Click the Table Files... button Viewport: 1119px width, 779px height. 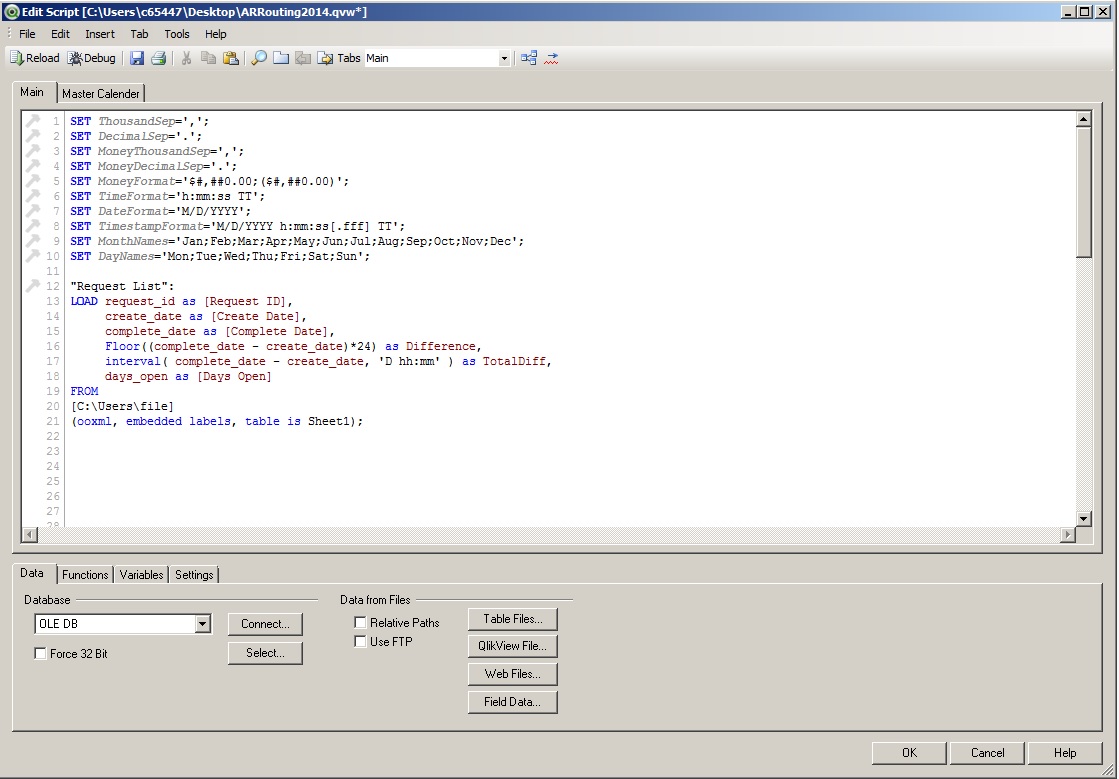[x=512, y=619]
